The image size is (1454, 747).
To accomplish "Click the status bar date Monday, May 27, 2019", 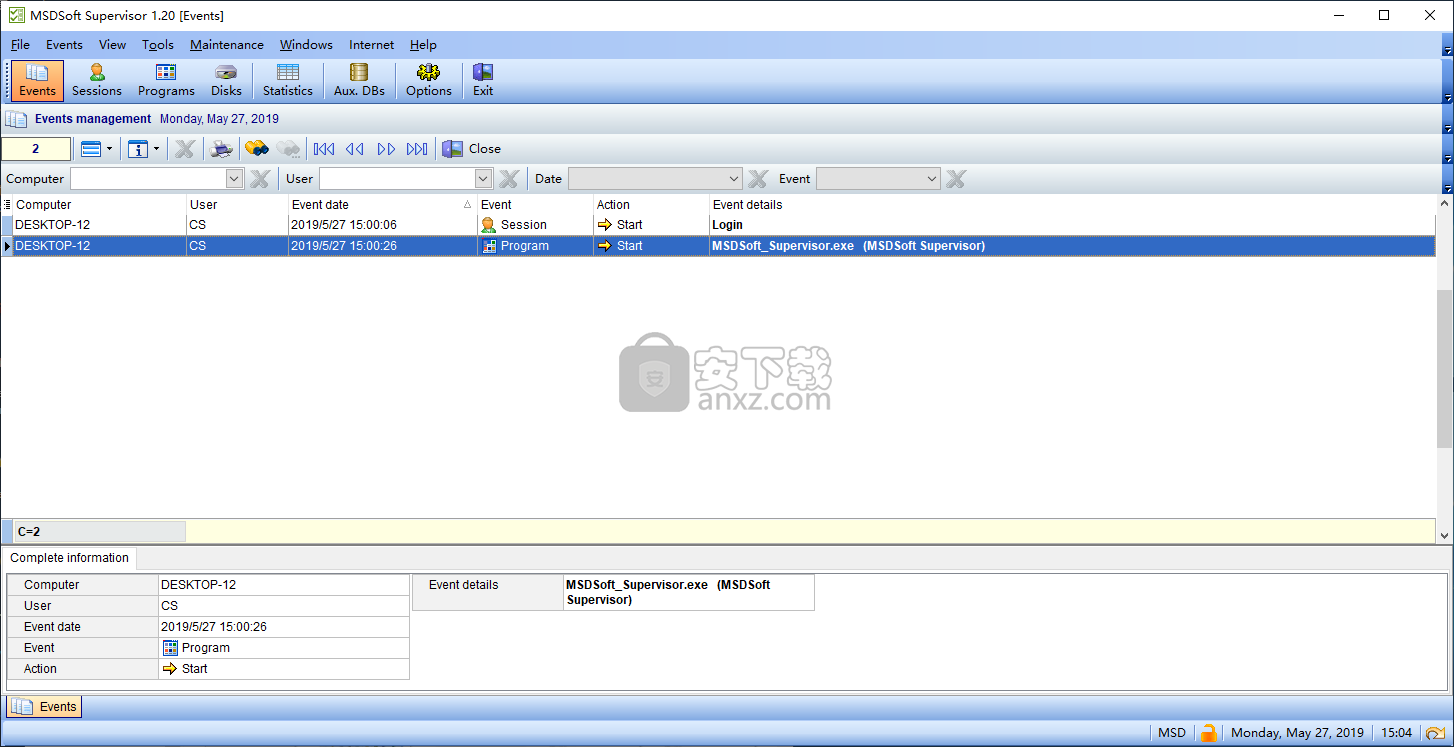I will (1297, 733).
